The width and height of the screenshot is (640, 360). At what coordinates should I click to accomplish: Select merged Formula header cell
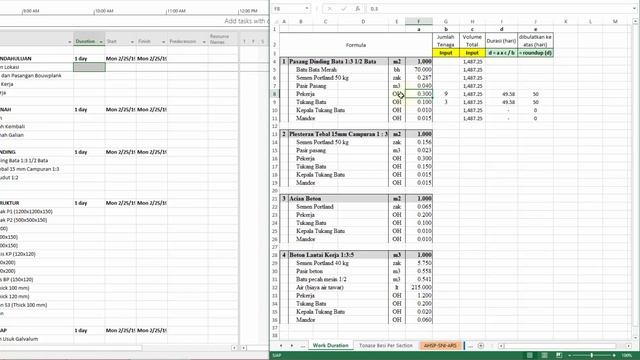(356, 45)
